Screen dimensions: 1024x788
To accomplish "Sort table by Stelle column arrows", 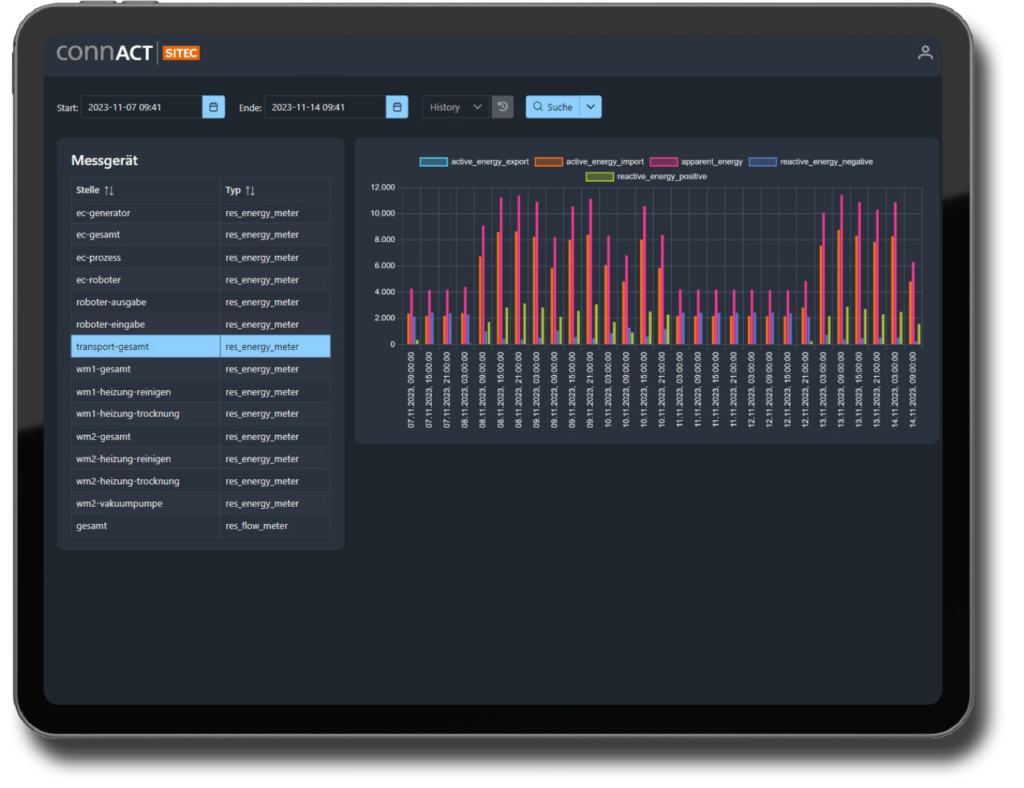I will [x=110, y=190].
